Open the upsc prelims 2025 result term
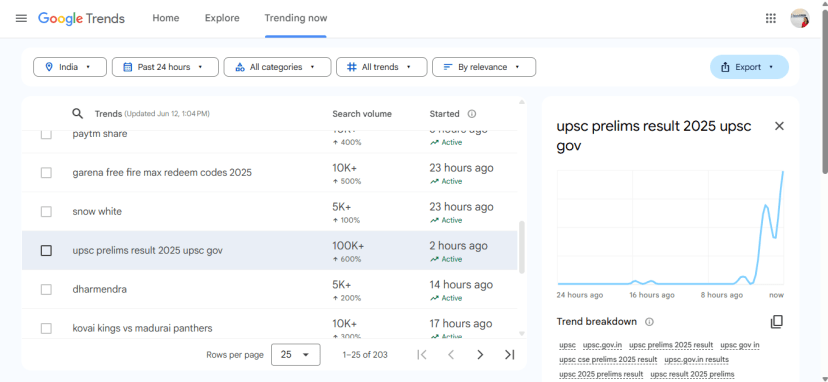Viewport: 828px width, 382px height. coord(671,345)
